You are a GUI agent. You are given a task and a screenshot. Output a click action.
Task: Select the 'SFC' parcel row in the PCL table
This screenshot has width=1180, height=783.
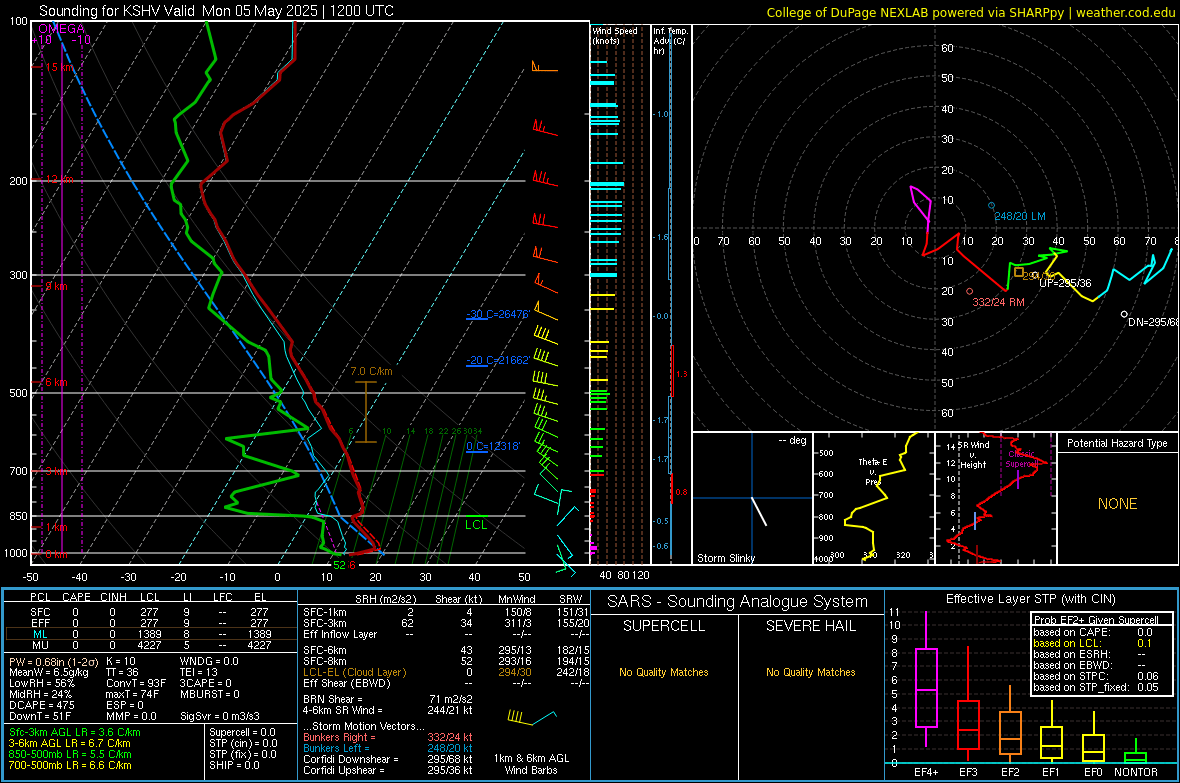[x=151, y=612]
